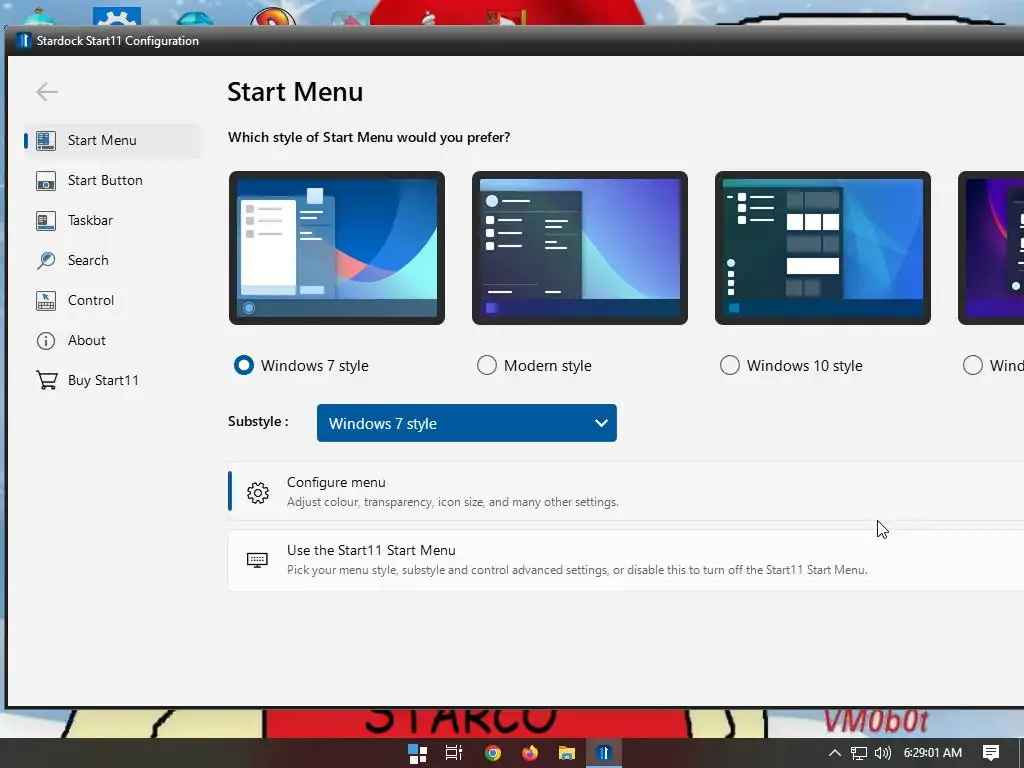The image size is (1024, 768).
Task: Open the Search settings page
Action: coord(112,261)
